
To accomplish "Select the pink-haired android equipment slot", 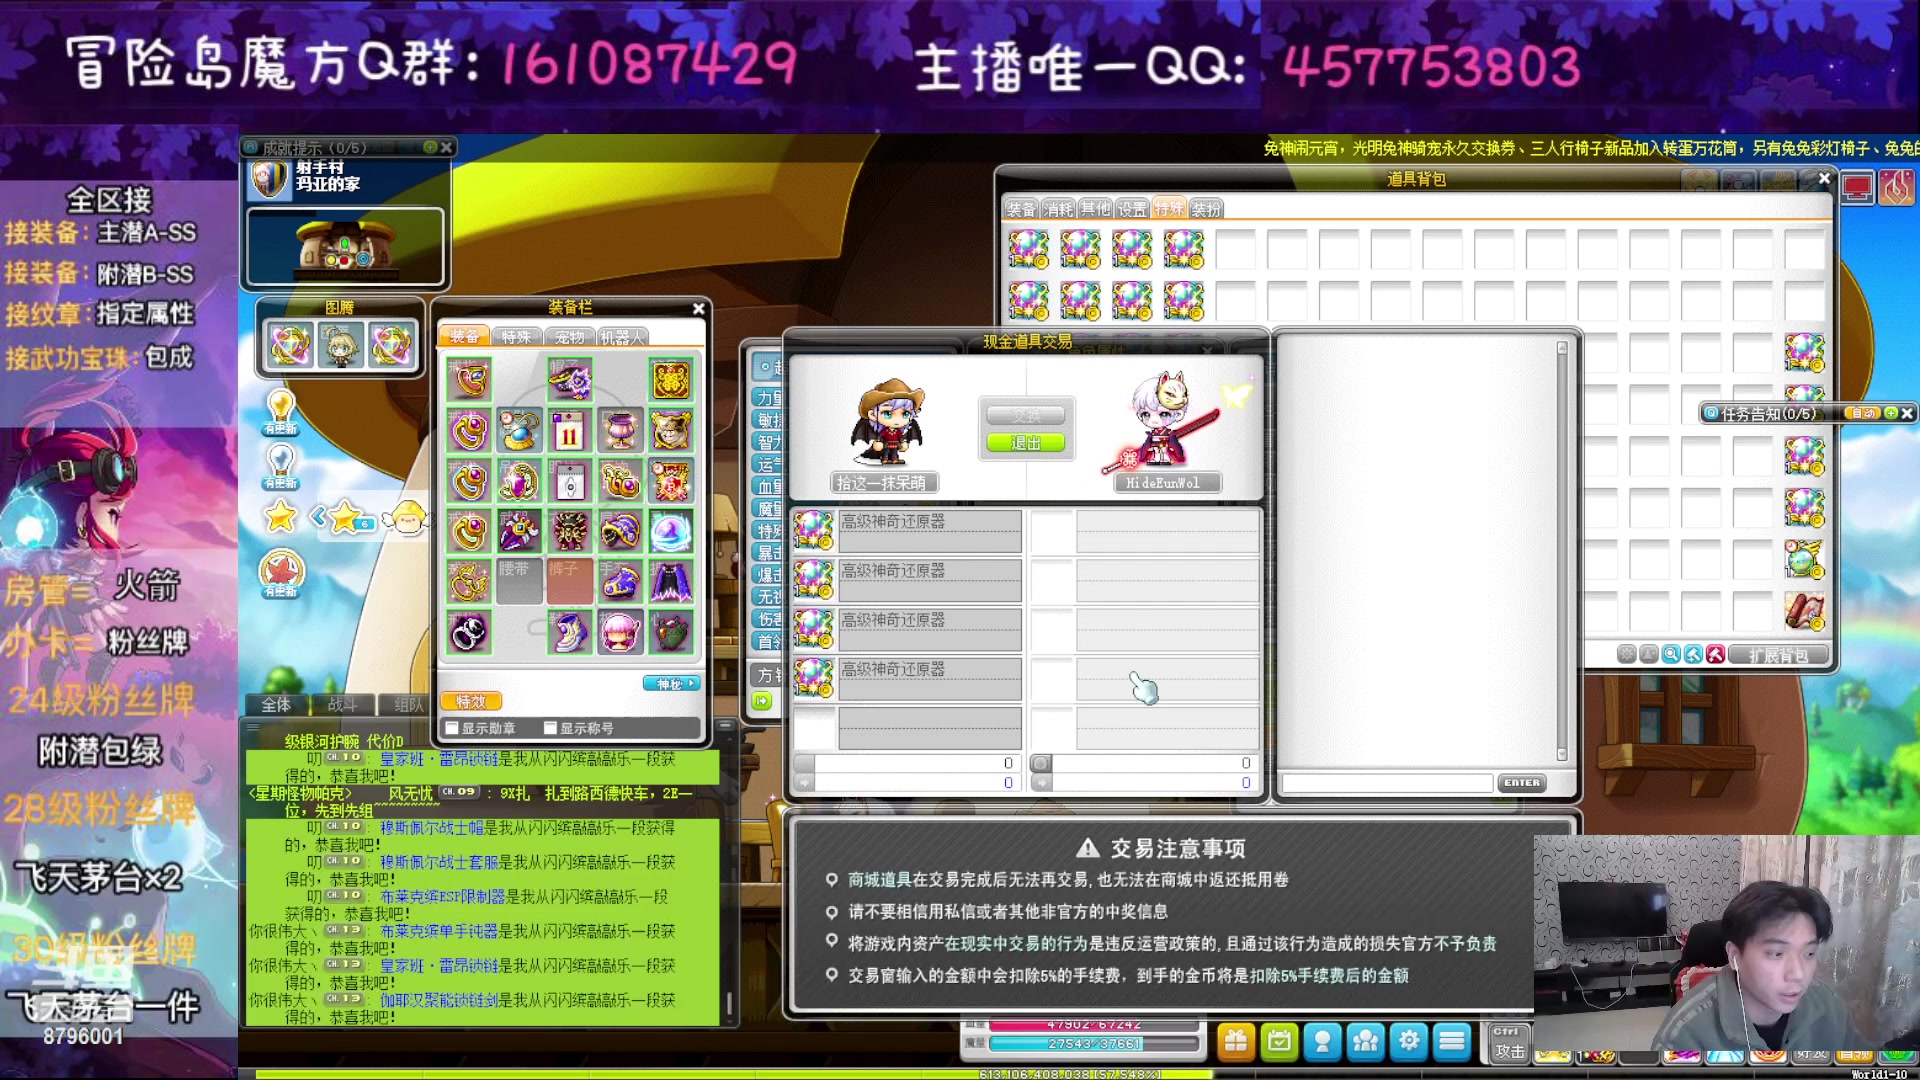I will [620, 633].
